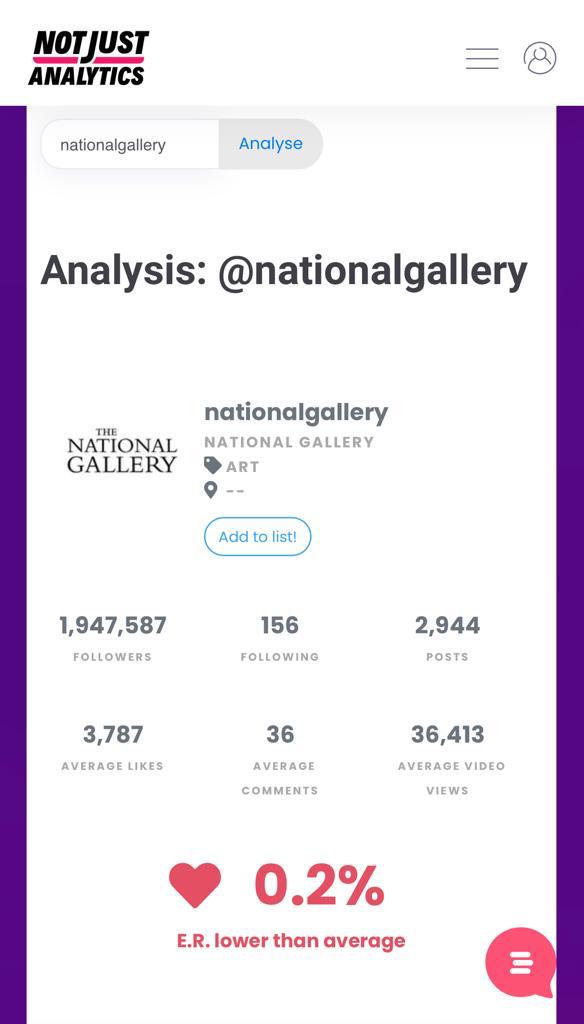Click the Analyse button
This screenshot has width=584, height=1024.
tap(270, 144)
